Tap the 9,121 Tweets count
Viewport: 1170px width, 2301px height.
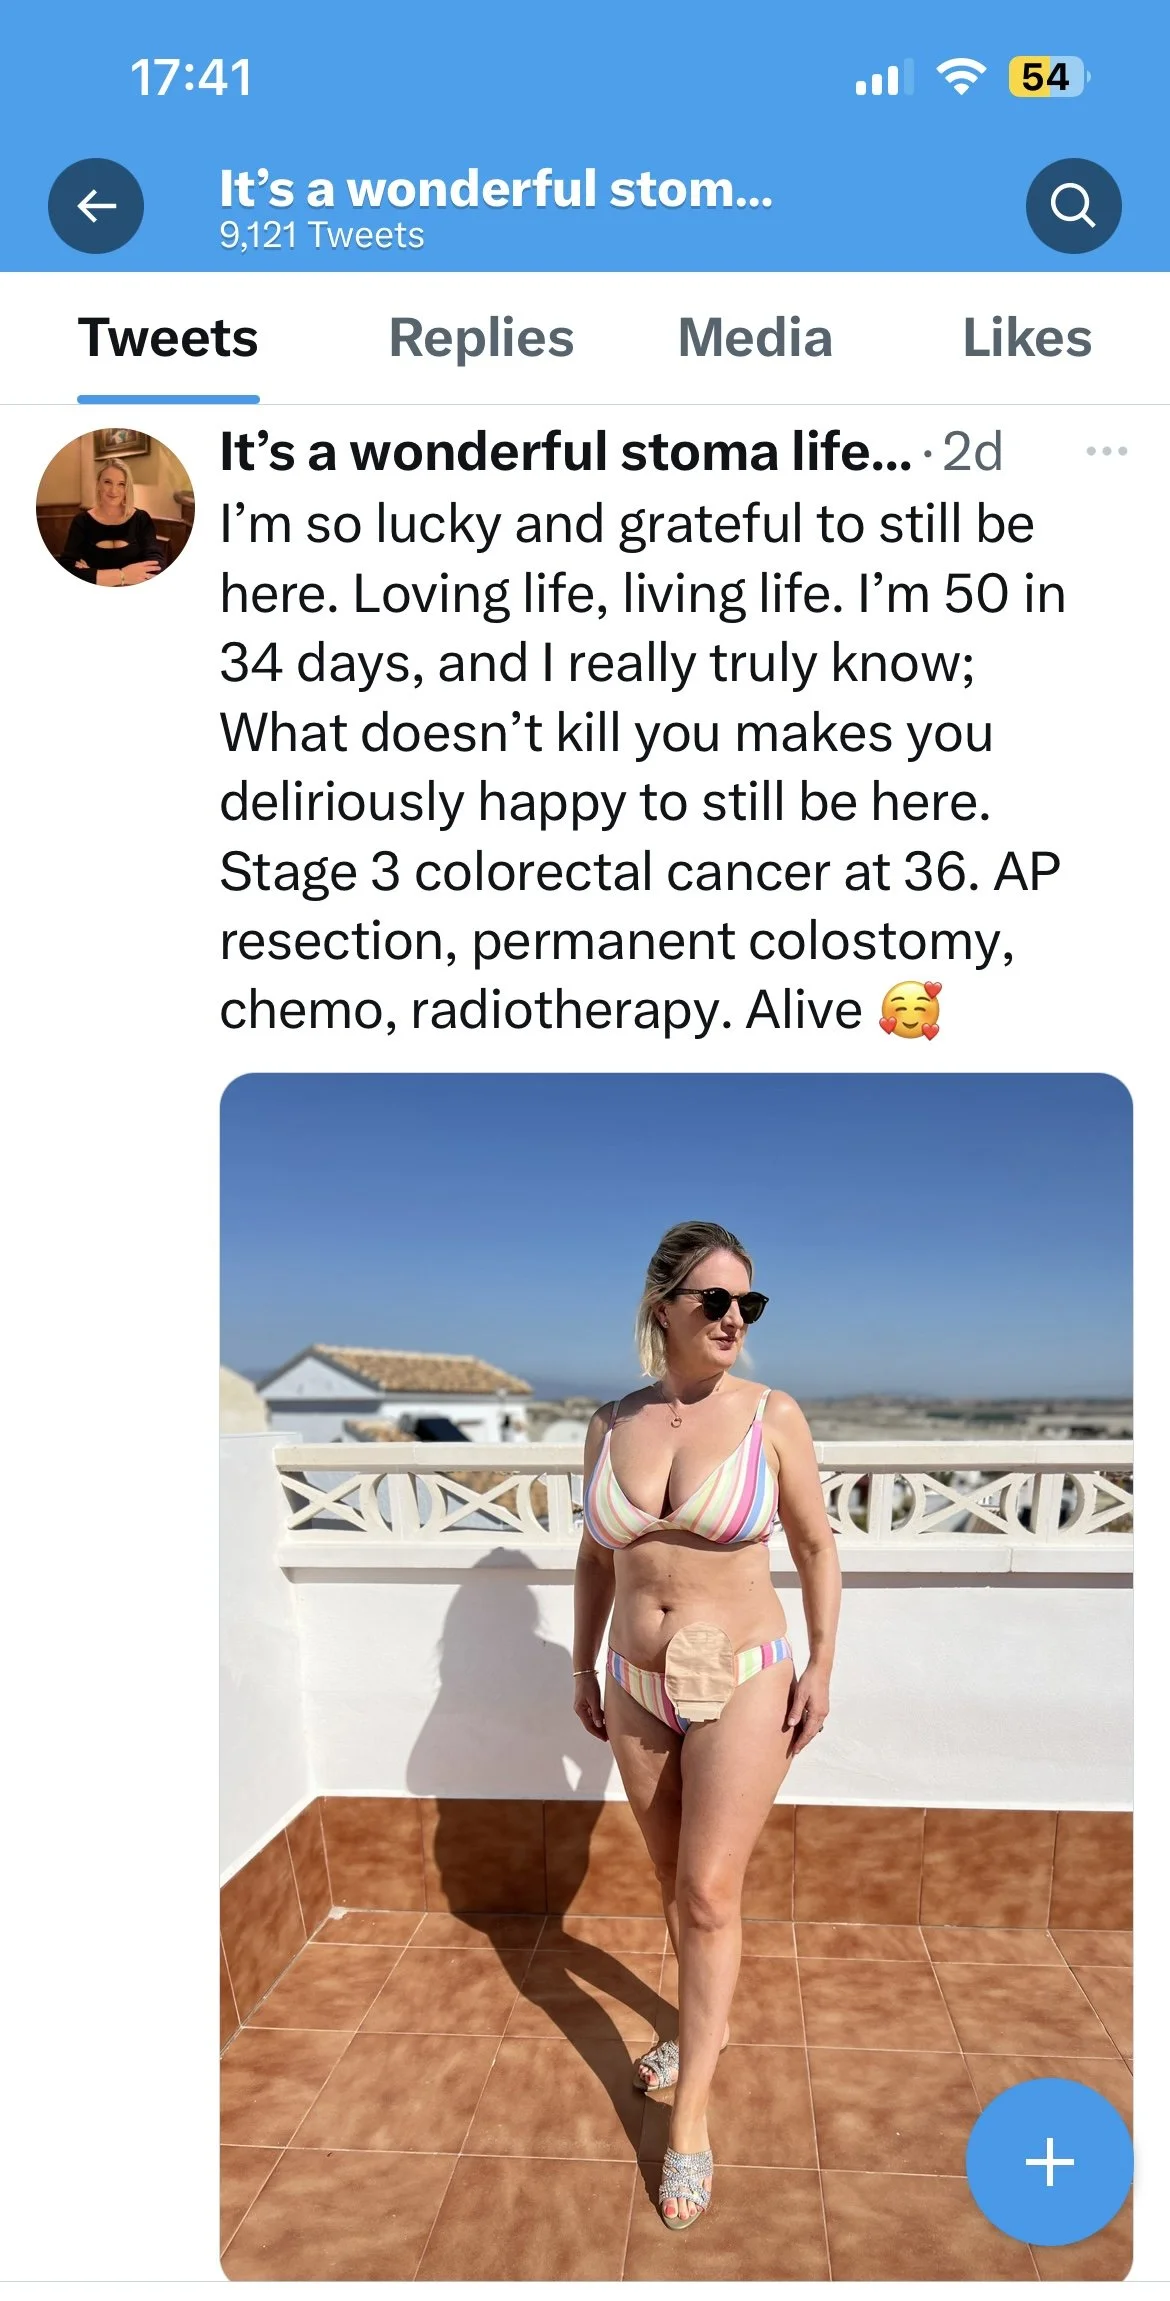click(322, 236)
